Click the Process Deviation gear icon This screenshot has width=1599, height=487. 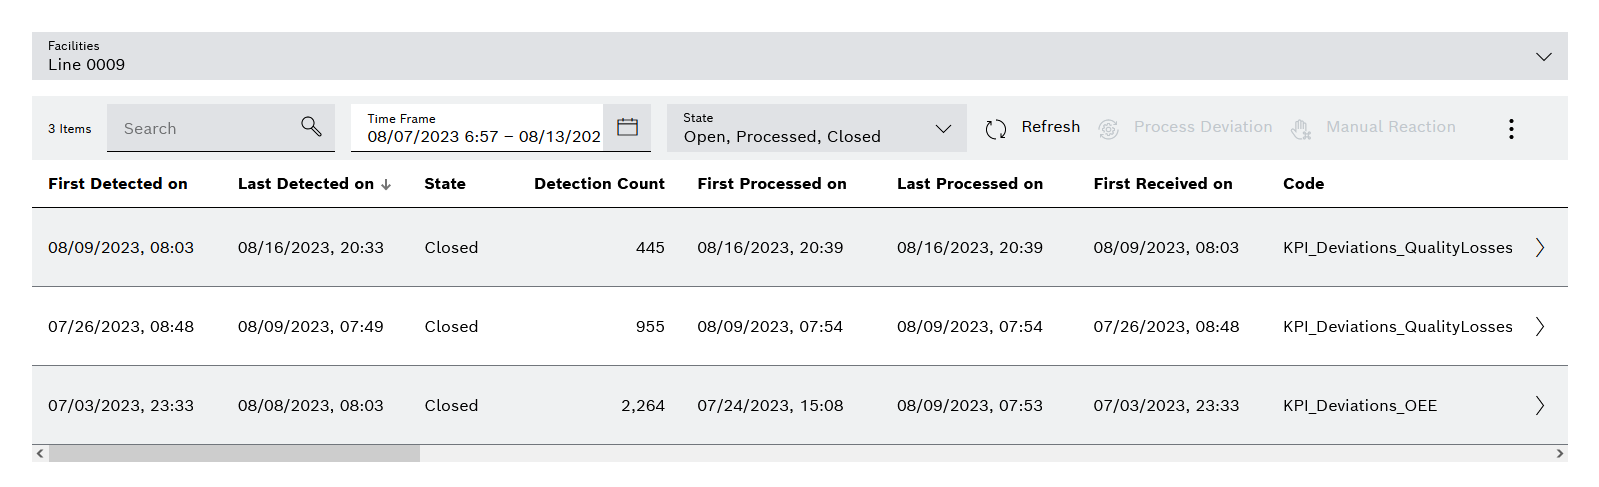[1108, 129]
